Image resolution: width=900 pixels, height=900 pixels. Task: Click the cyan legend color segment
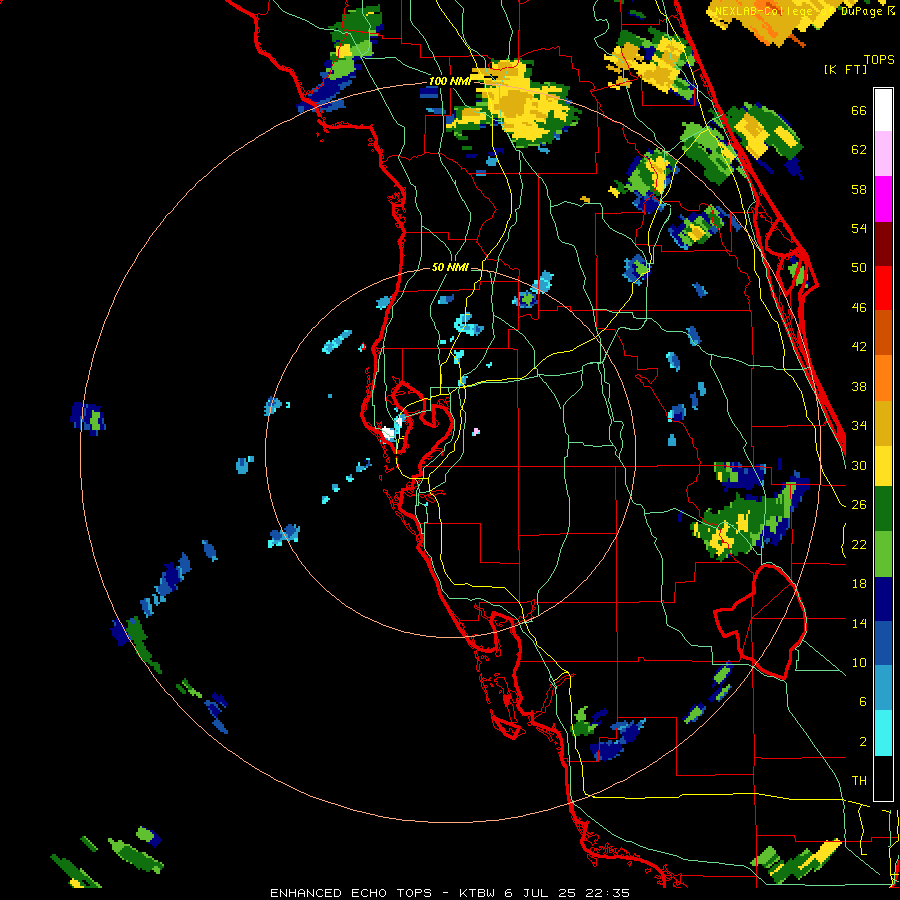(x=883, y=733)
